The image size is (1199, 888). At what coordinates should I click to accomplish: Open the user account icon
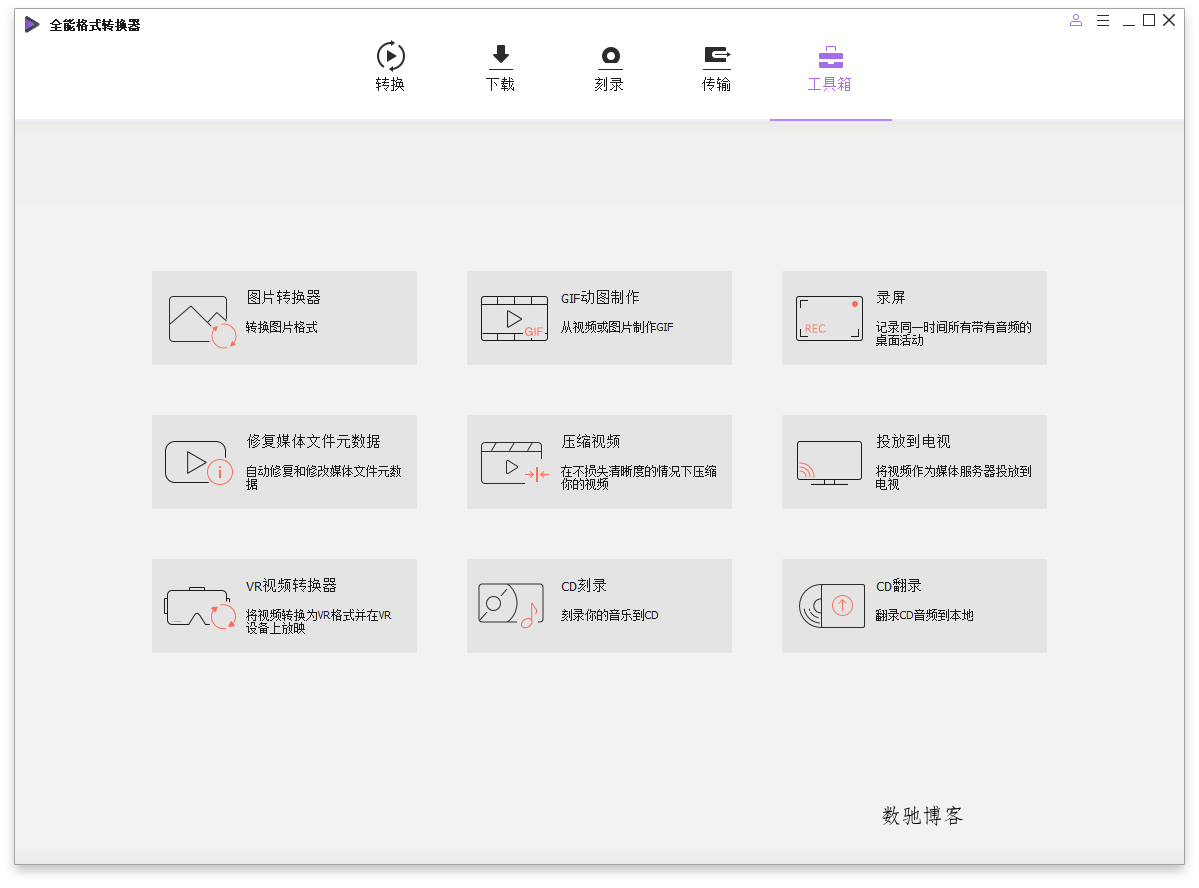[x=1076, y=21]
